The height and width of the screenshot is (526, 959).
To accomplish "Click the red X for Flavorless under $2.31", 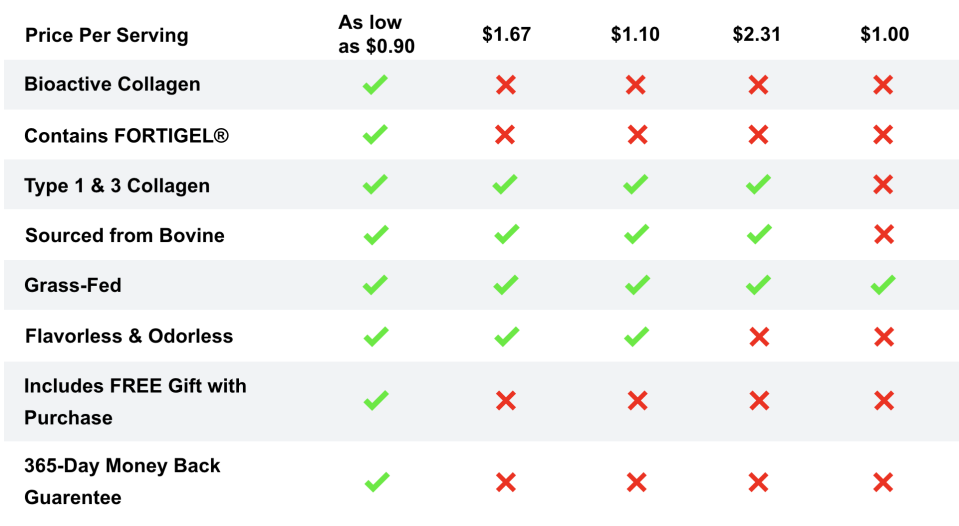I will point(758,336).
